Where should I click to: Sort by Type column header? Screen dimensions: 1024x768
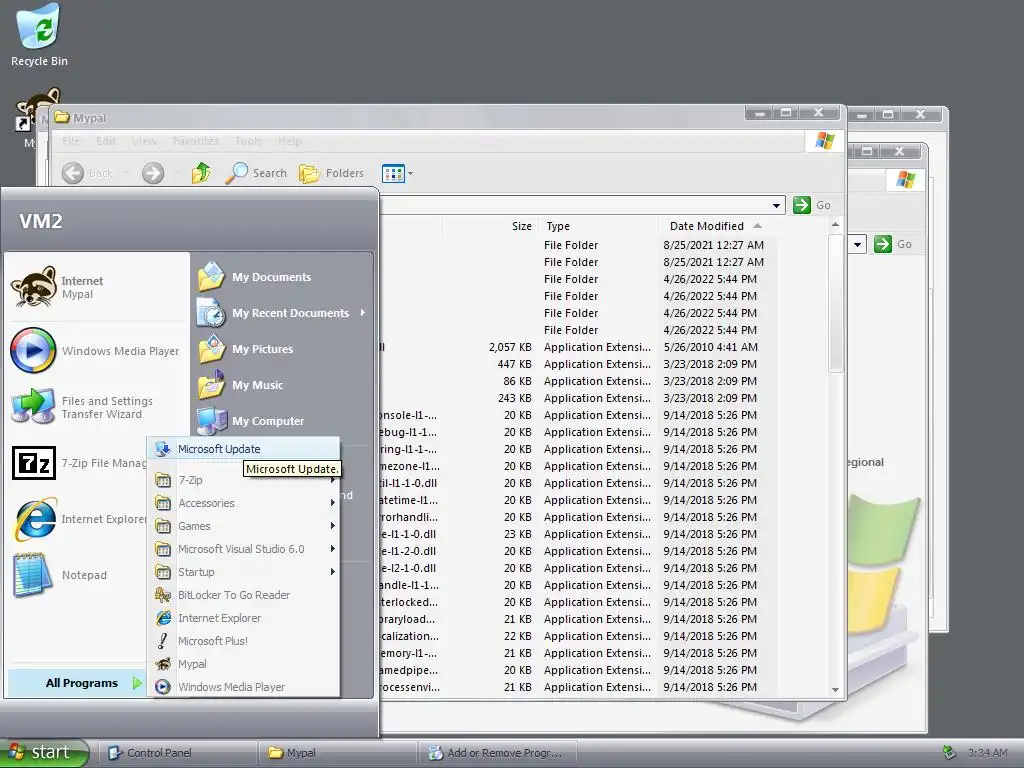tap(599, 226)
